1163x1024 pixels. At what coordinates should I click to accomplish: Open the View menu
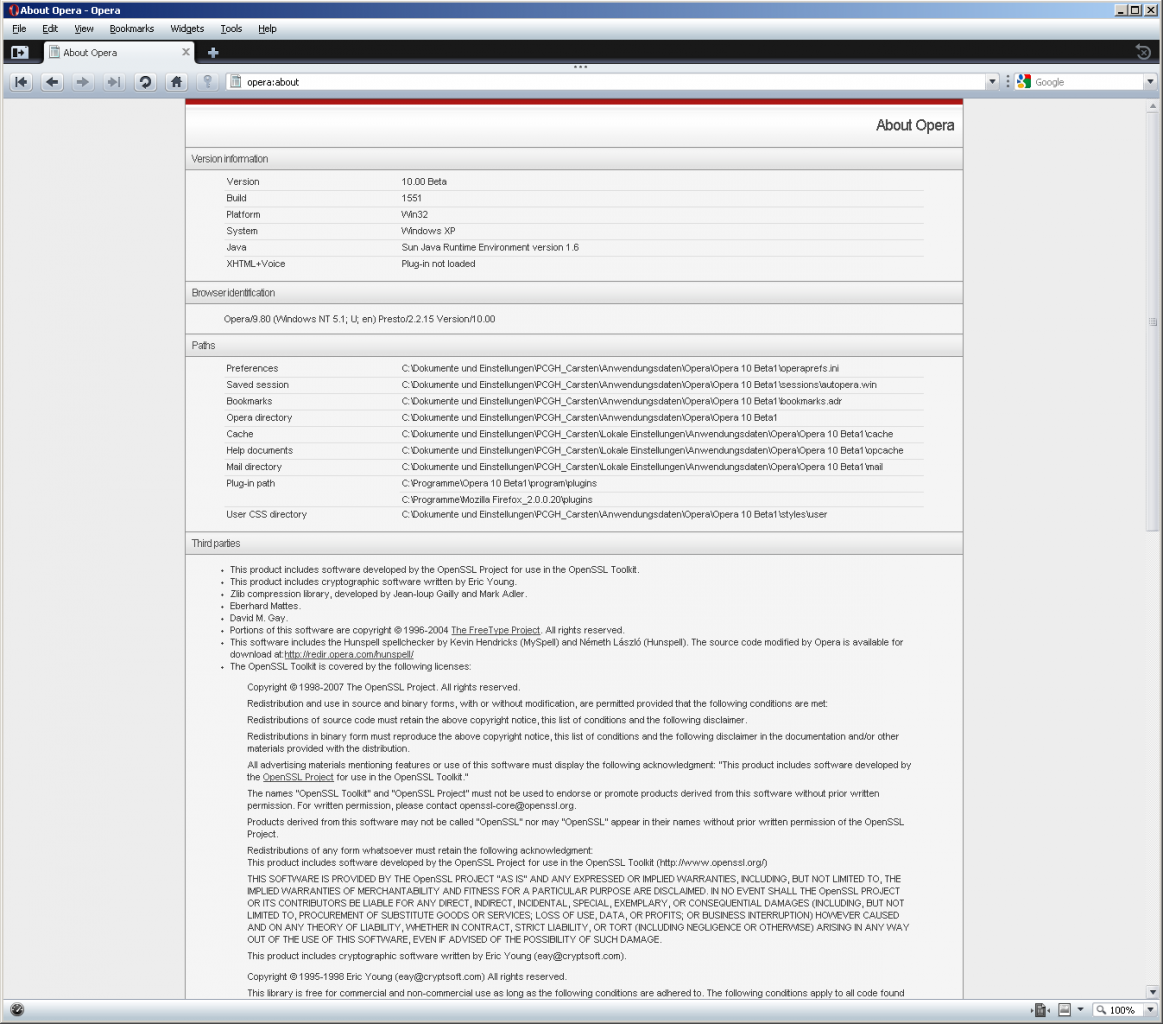click(84, 29)
